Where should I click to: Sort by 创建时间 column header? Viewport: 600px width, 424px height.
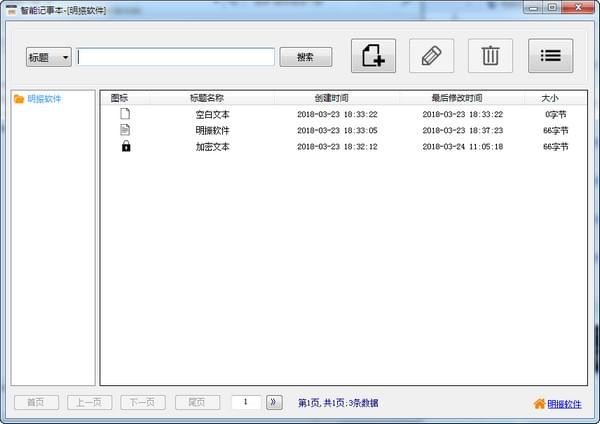coord(331,98)
